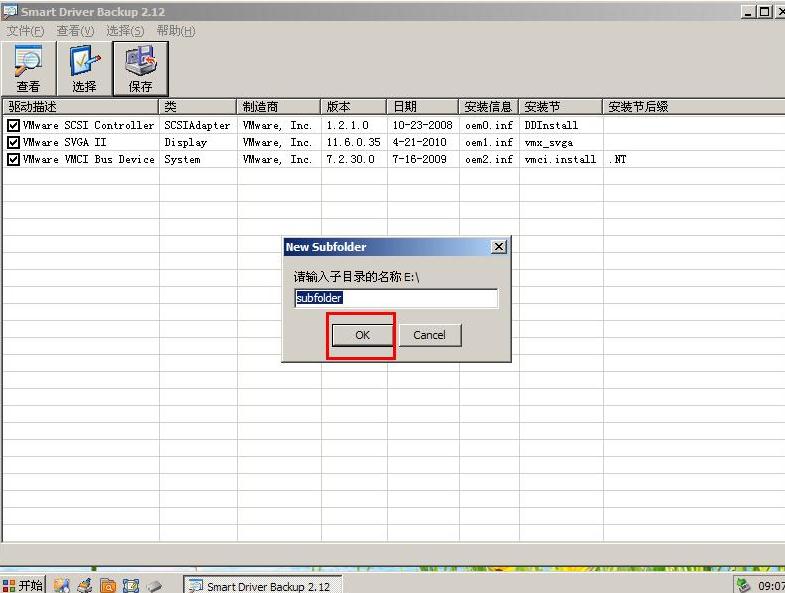Click the second quick launch icon on the taskbar

pos(85,585)
